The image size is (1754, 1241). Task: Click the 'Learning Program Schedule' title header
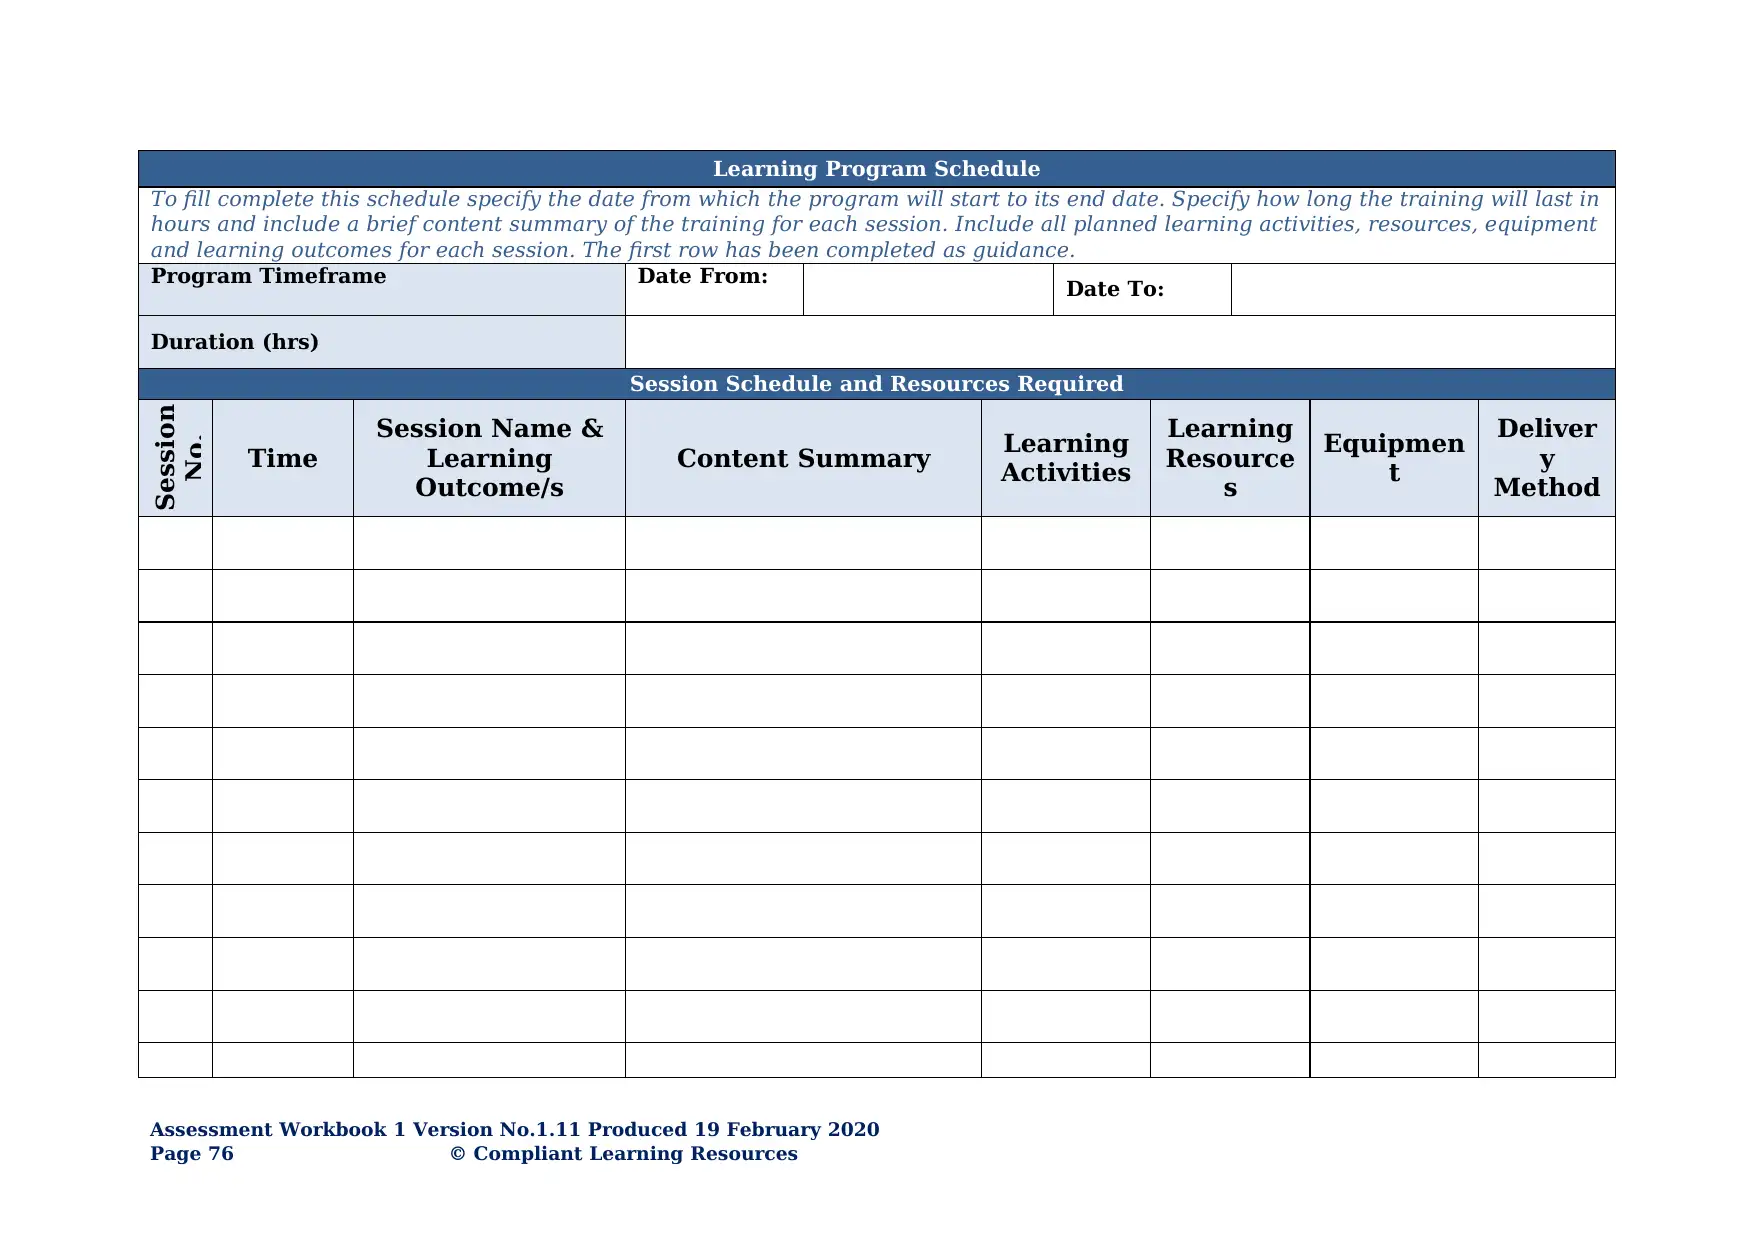coord(876,169)
